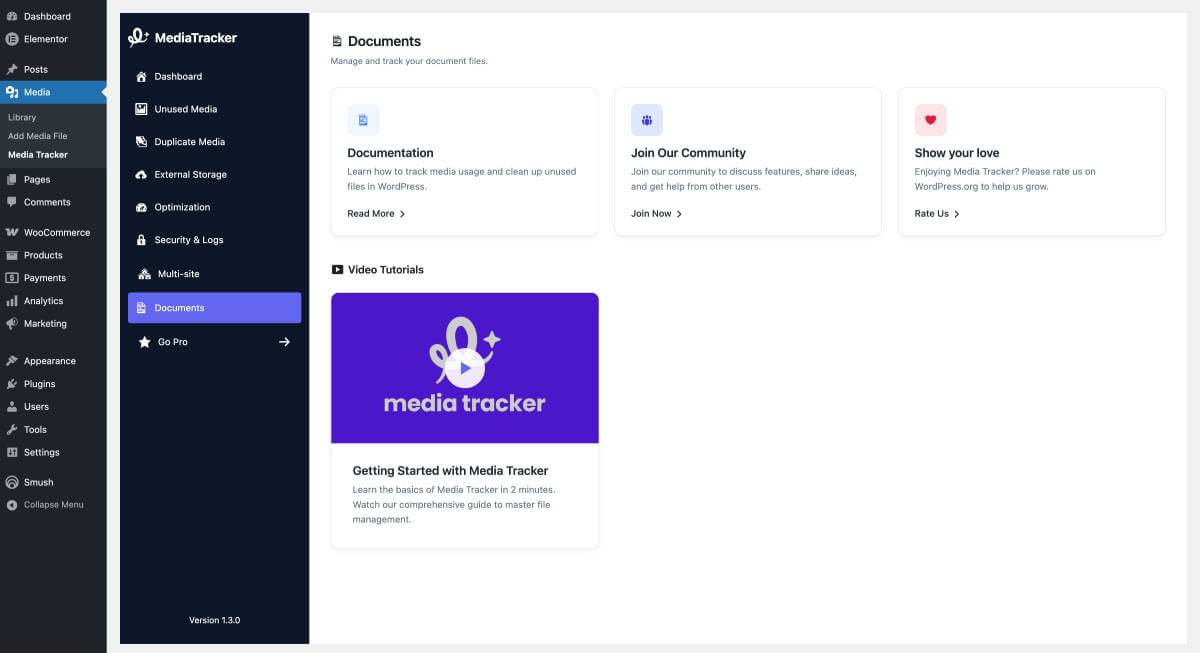The width and height of the screenshot is (1200, 653).
Task: Click the Smush icon in sidebar
Action: (x=12, y=482)
